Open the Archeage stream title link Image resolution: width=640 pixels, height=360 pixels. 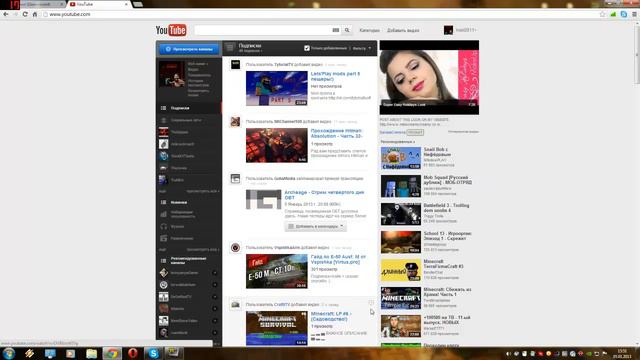coord(324,195)
